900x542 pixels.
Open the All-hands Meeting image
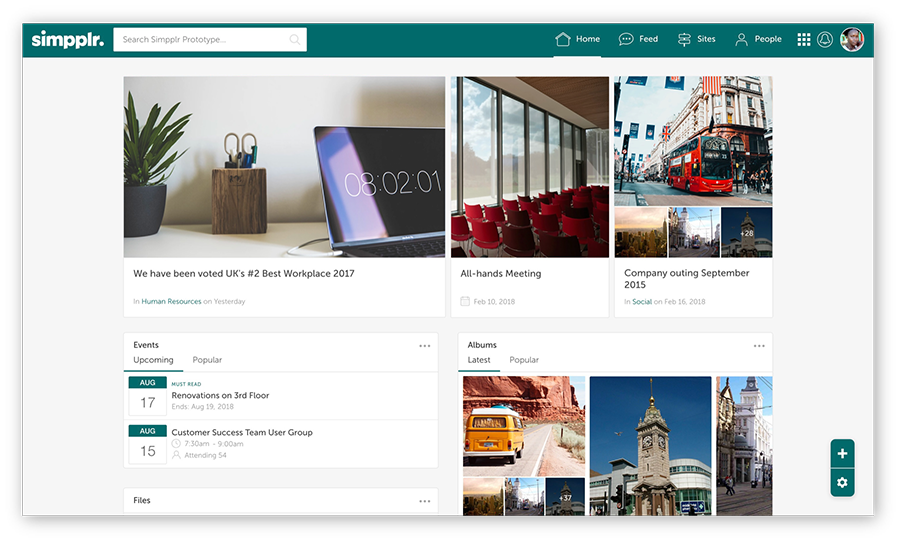pos(530,167)
